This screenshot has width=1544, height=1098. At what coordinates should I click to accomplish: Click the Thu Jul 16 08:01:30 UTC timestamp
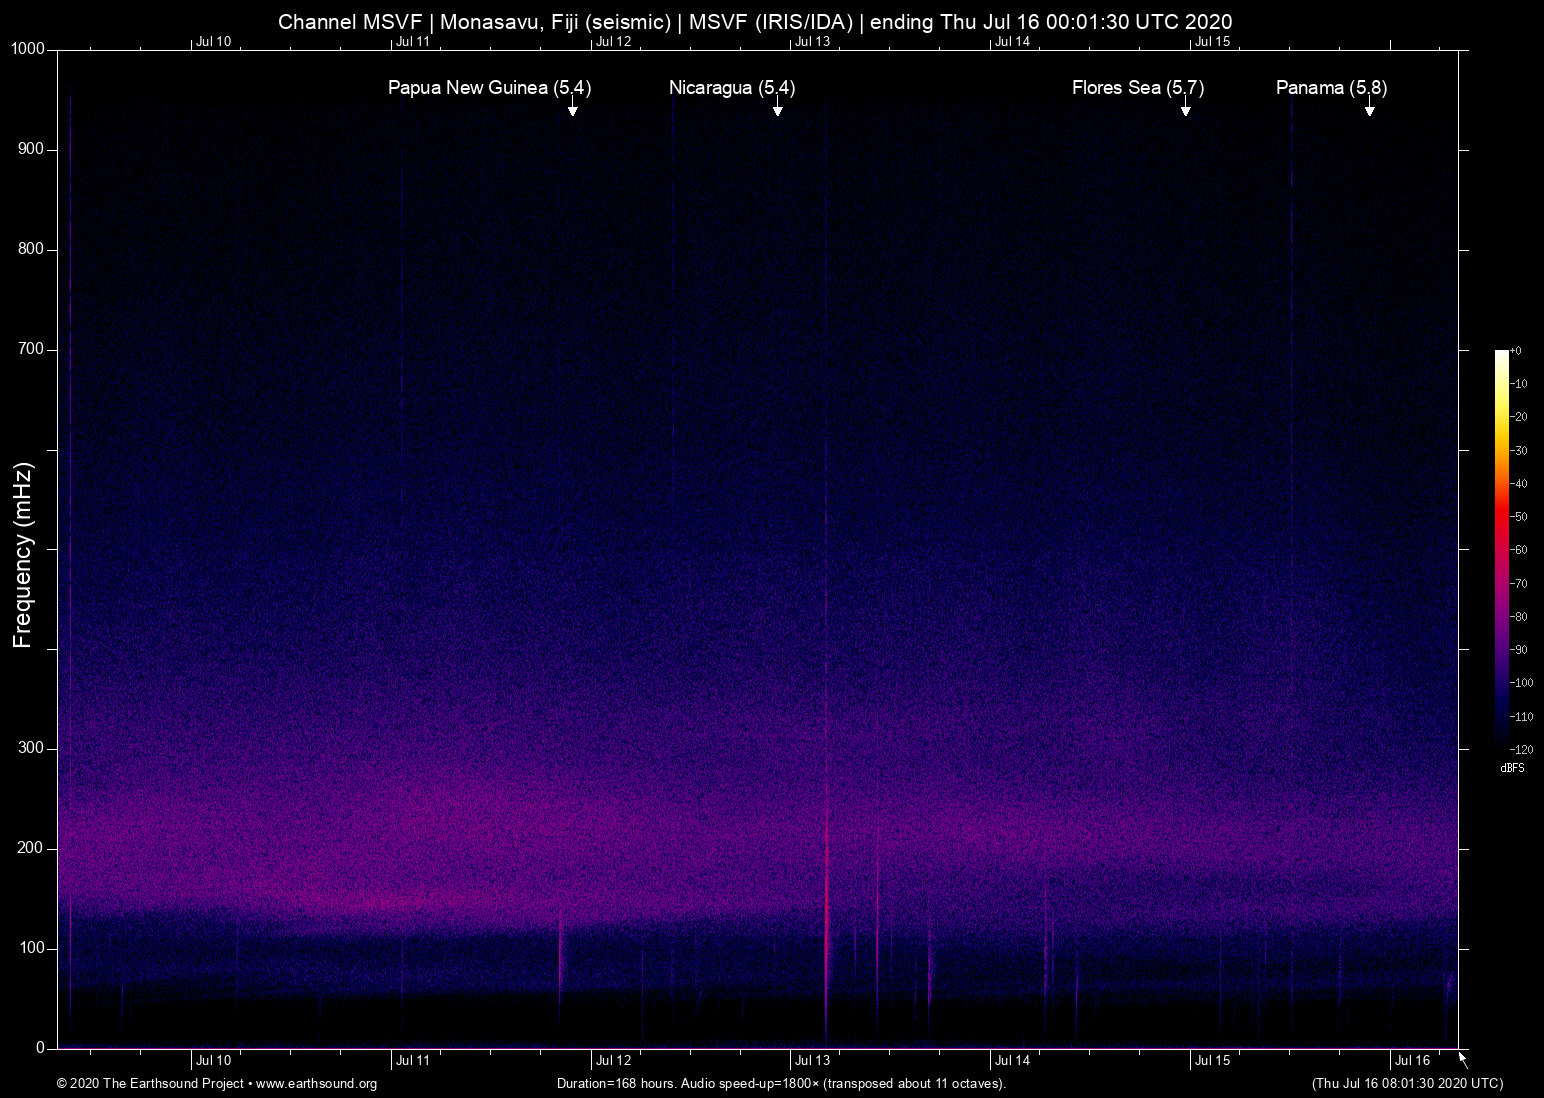1406,1084
